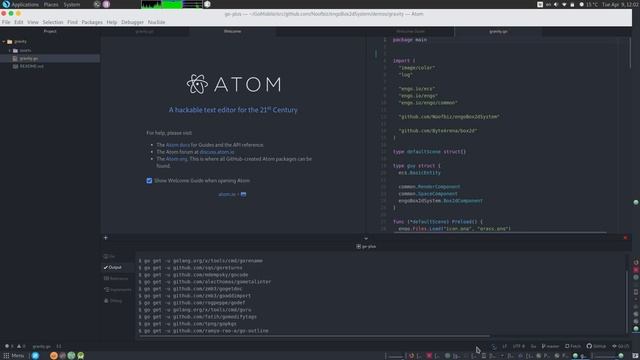Screen dimensions: 640x360
Task: Collapse bottom panel with the chevron
Action: coord(366,238)
